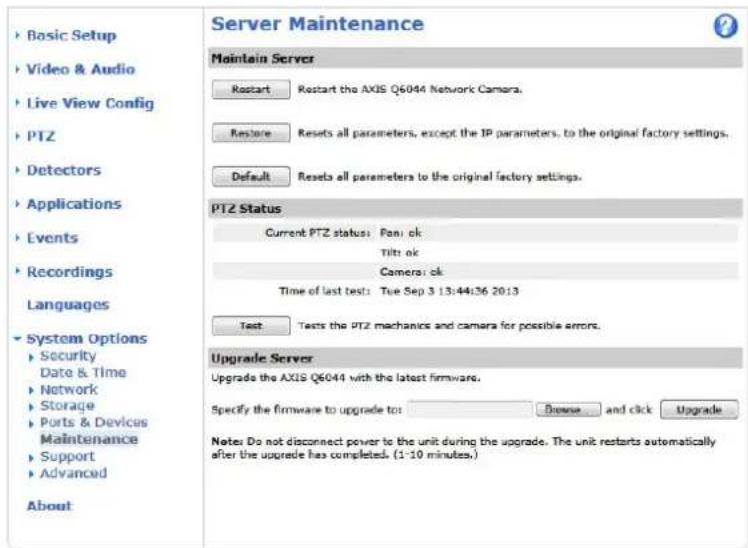Expand arrow next to Recordings
Viewport: 748px width, 548px height.
(x=18, y=271)
